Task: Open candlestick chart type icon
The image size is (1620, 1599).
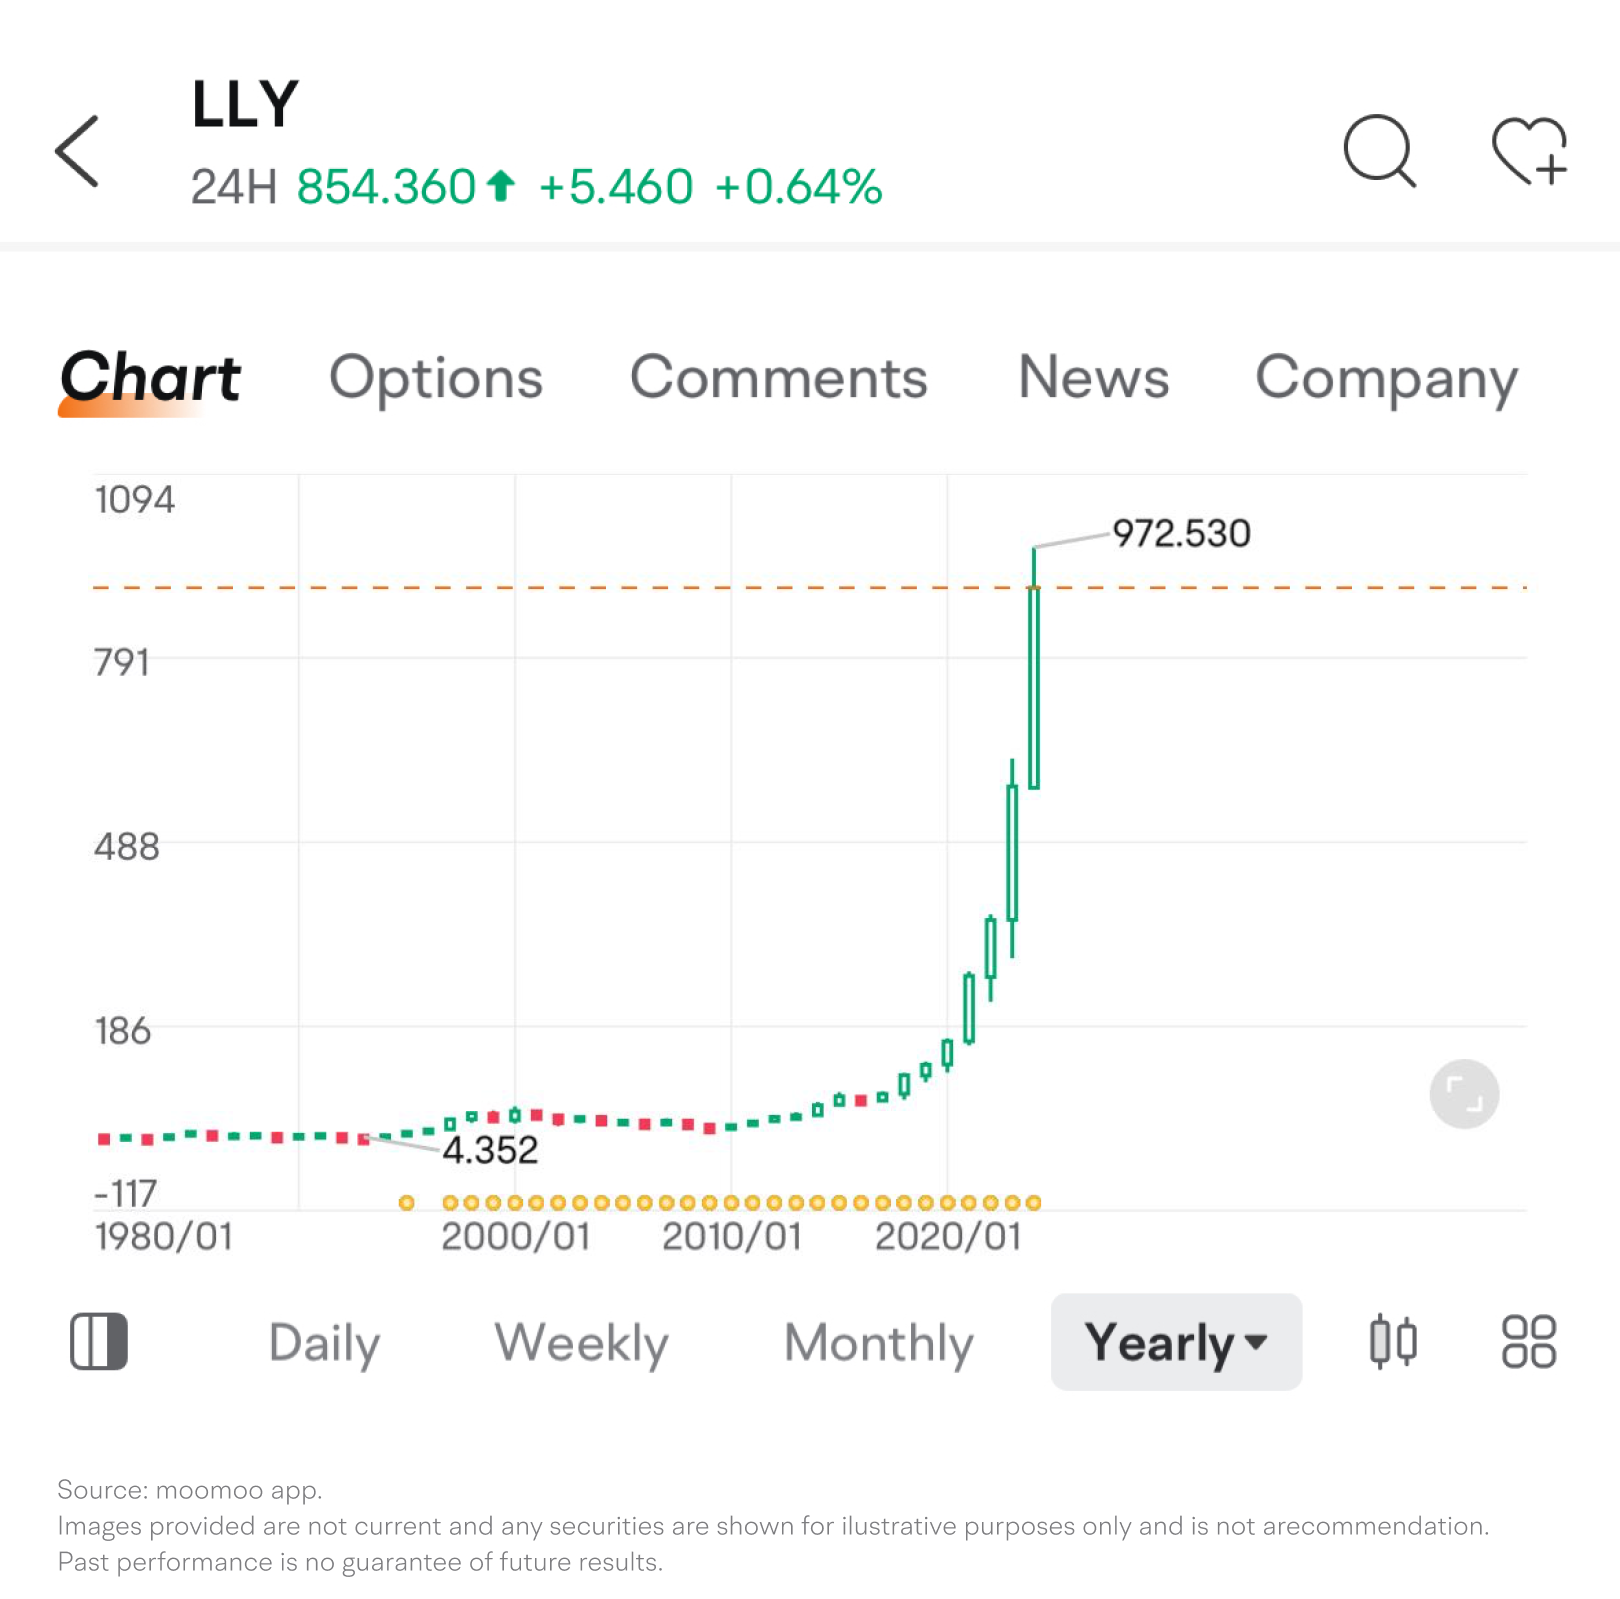Action: coord(1393,1341)
